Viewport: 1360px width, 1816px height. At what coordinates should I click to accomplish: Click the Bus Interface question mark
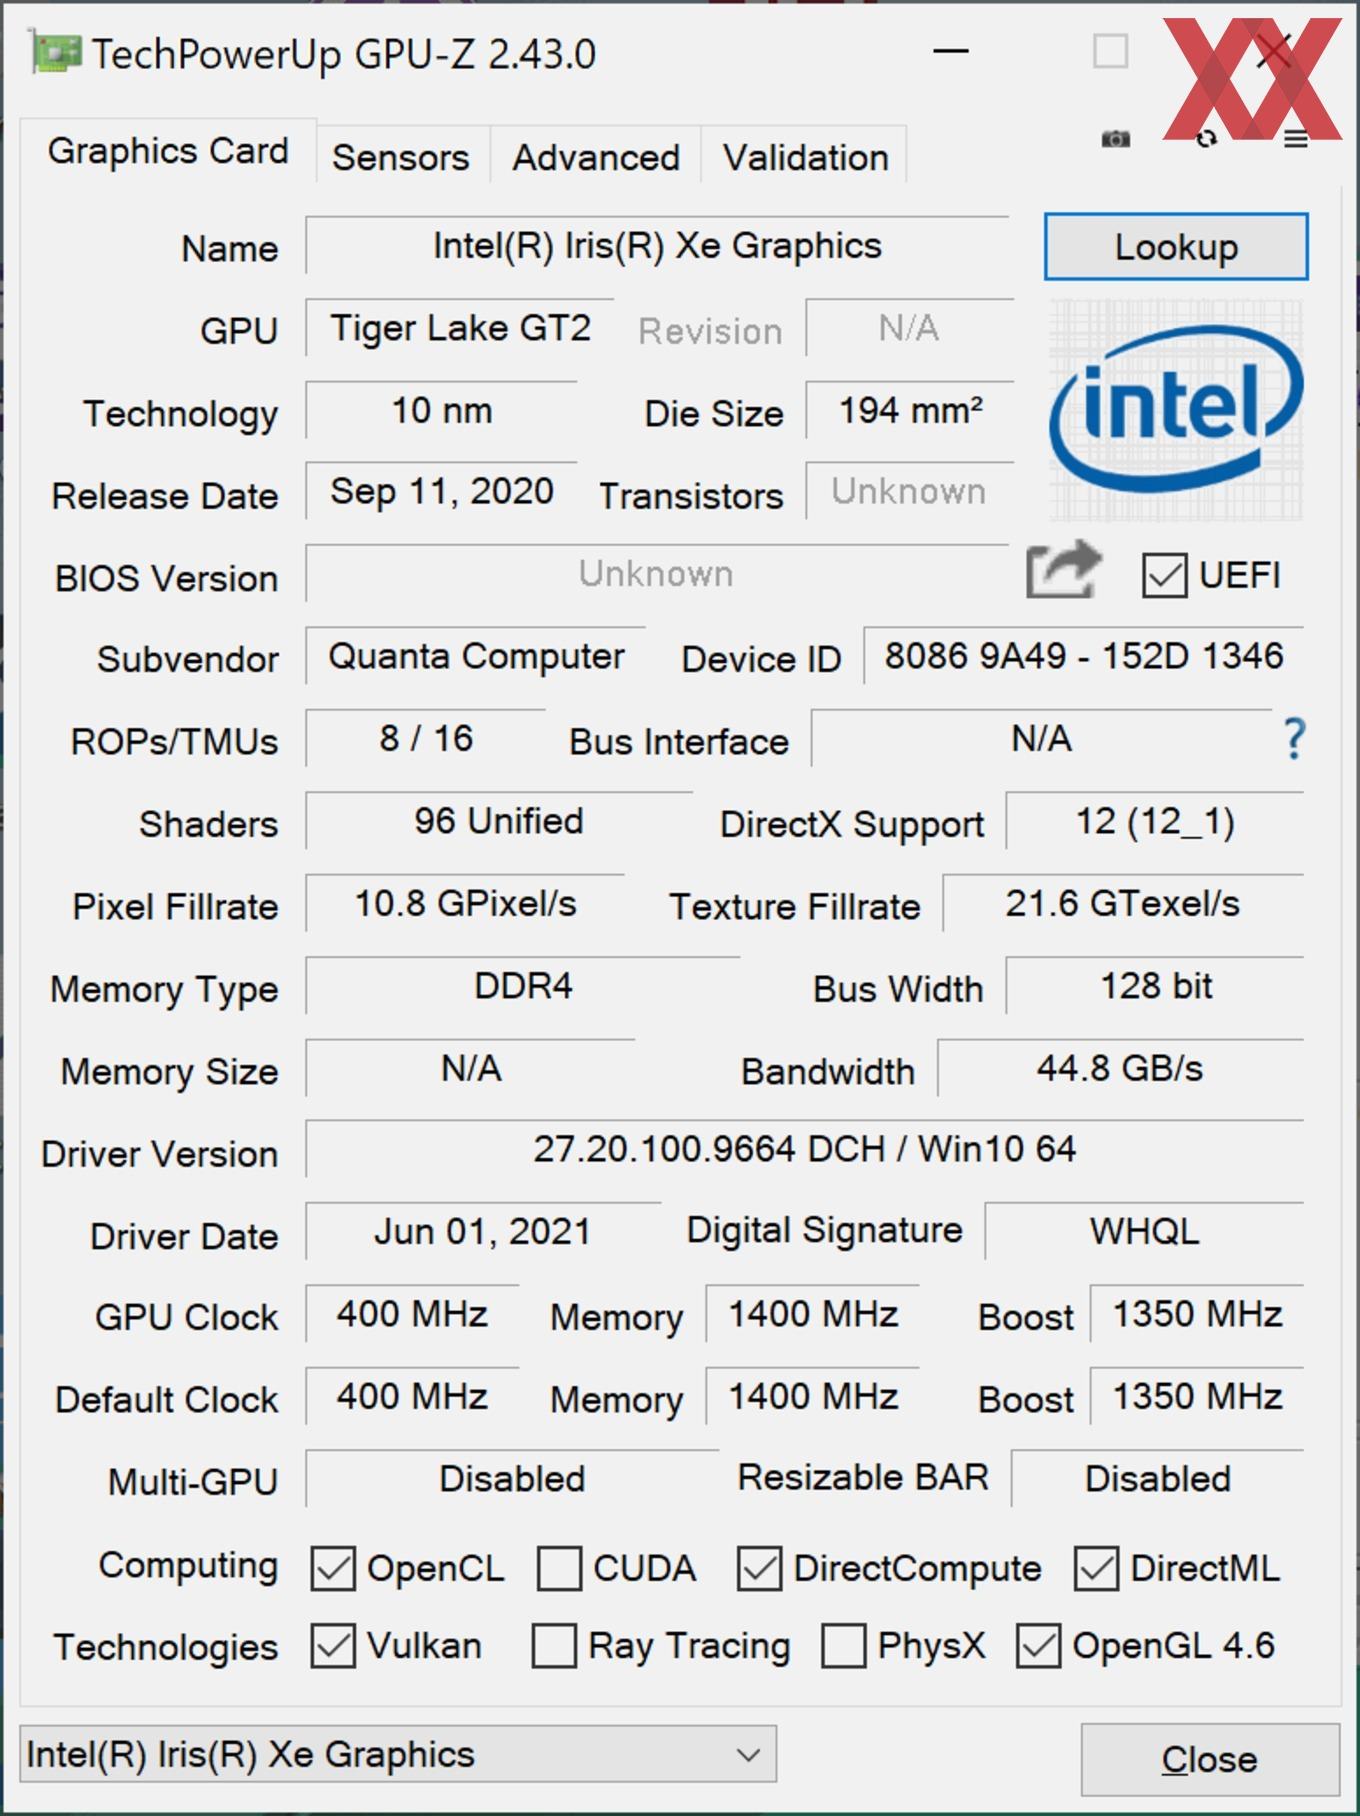1294,740
